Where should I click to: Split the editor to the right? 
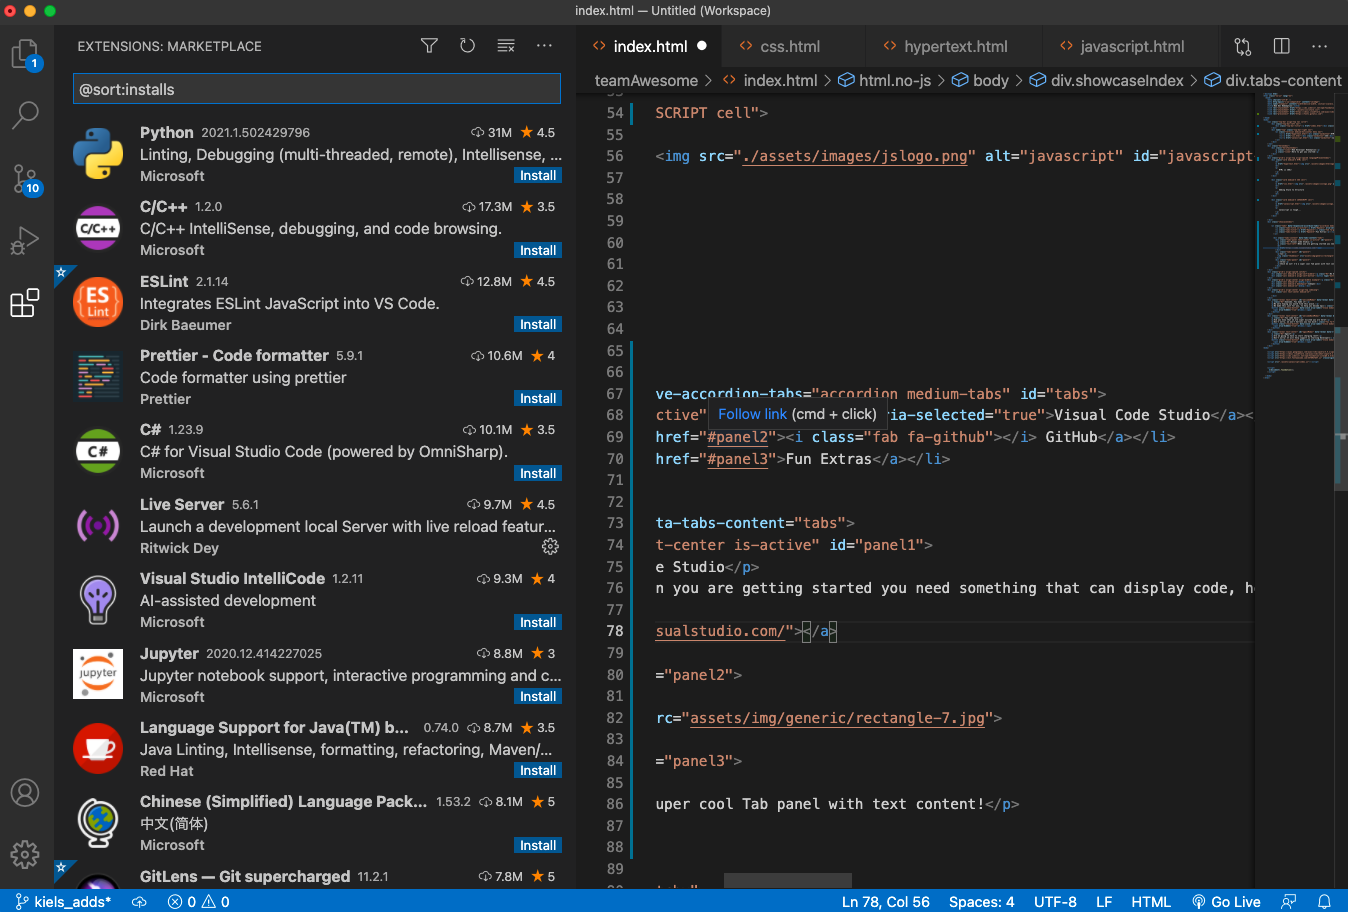coord(1281,46)
